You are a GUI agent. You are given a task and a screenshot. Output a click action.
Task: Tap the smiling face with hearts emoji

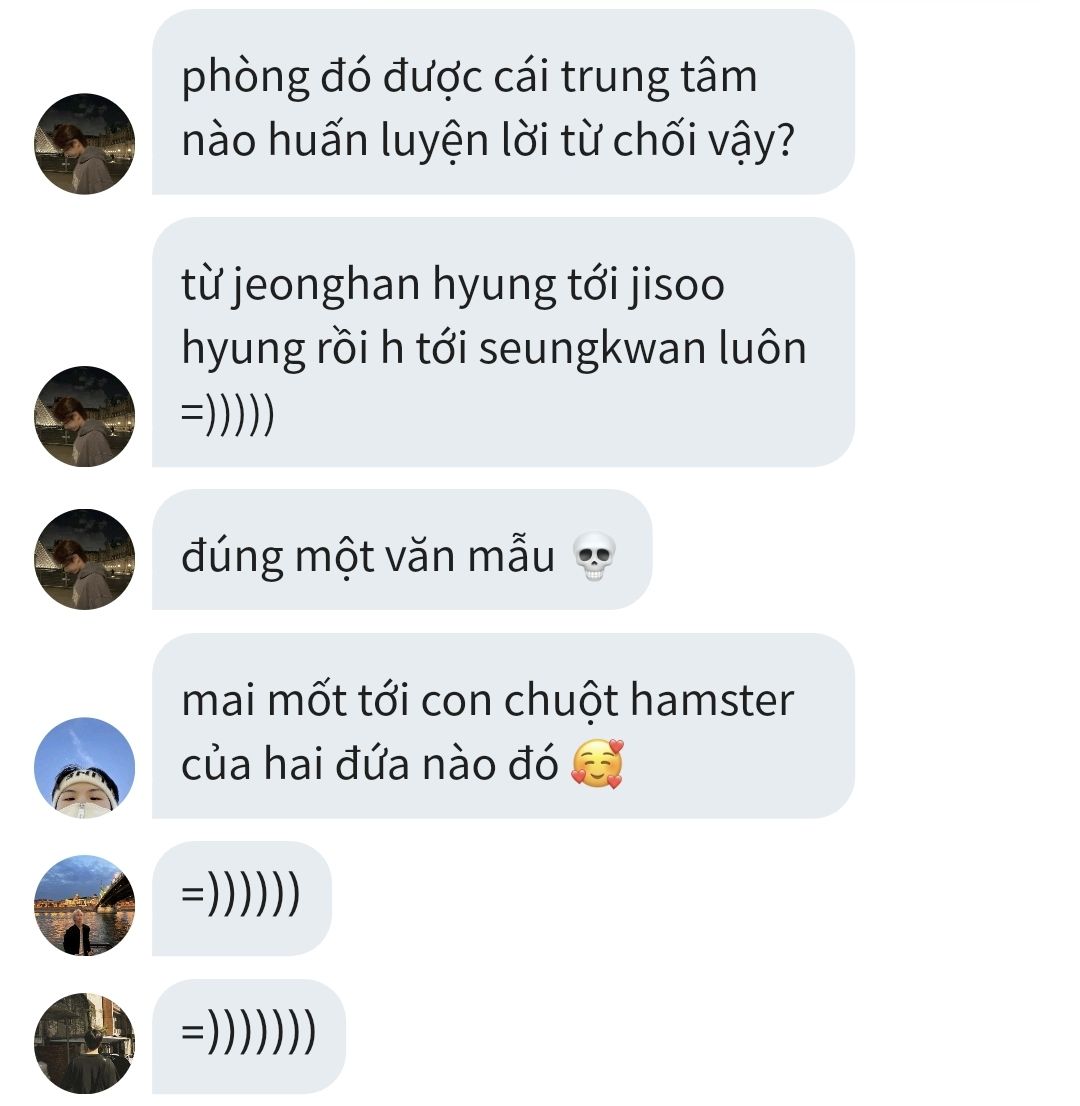point(597,764)
